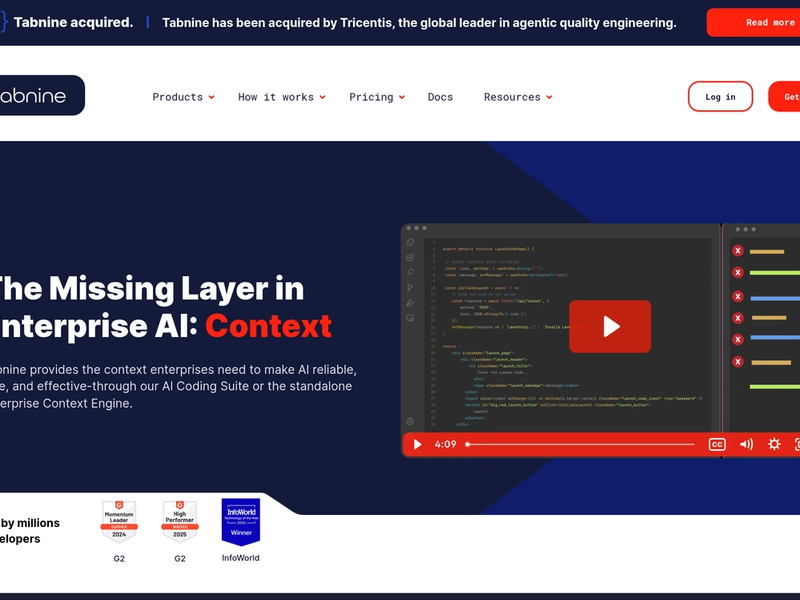The image size is (800, 600).
Task: Click the red 'Context' headline word
Action: [269, 326]
